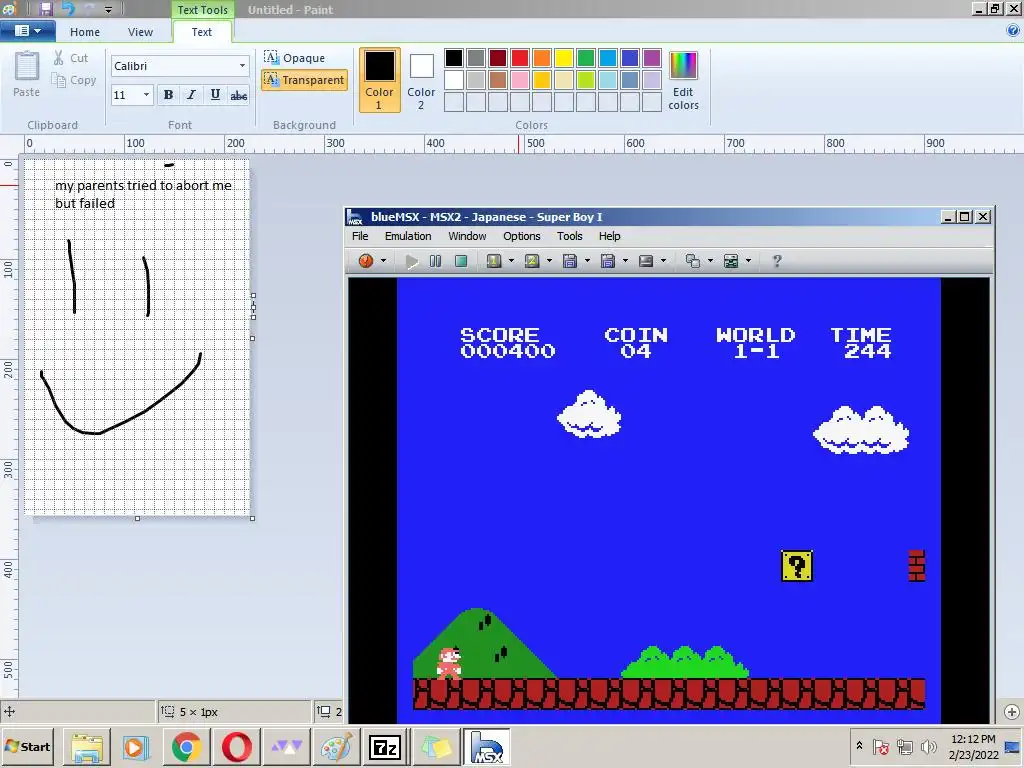
Task: Expand the second disk drive dropdown arrow
Action: (625, 261)
